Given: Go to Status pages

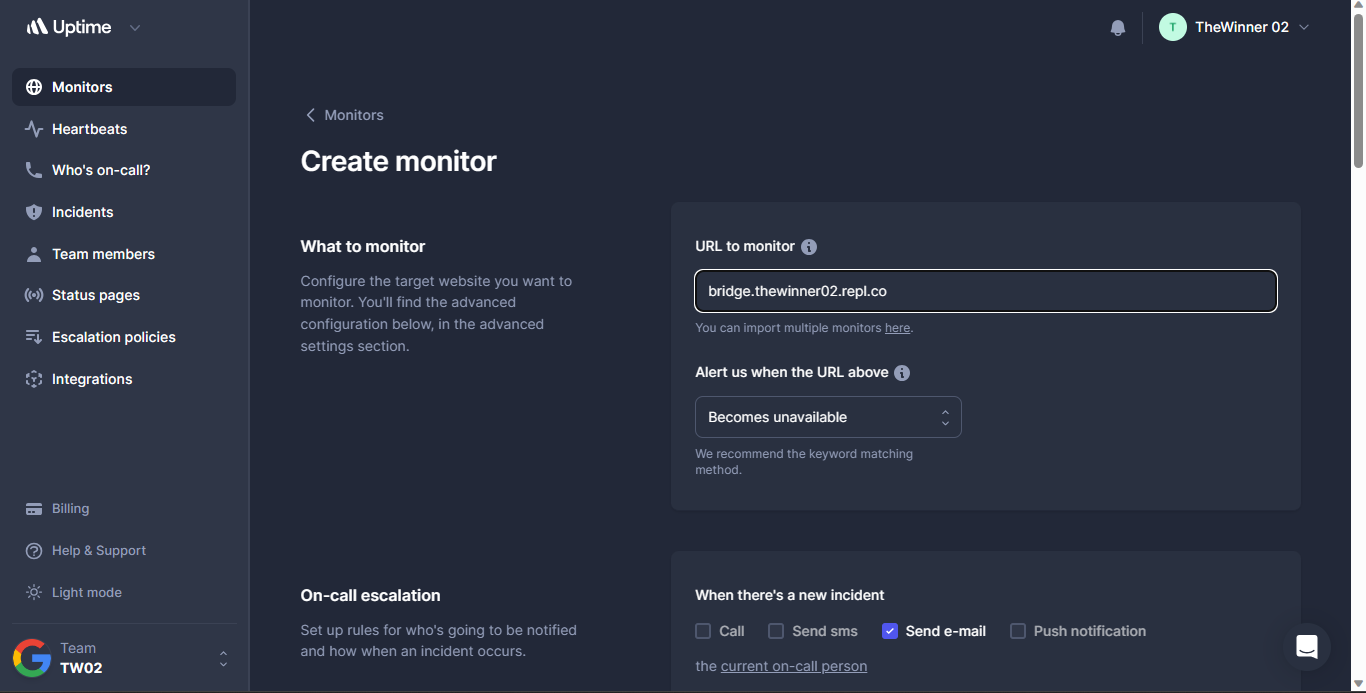Looking at the screenshot, I should [x=95, y=295].
